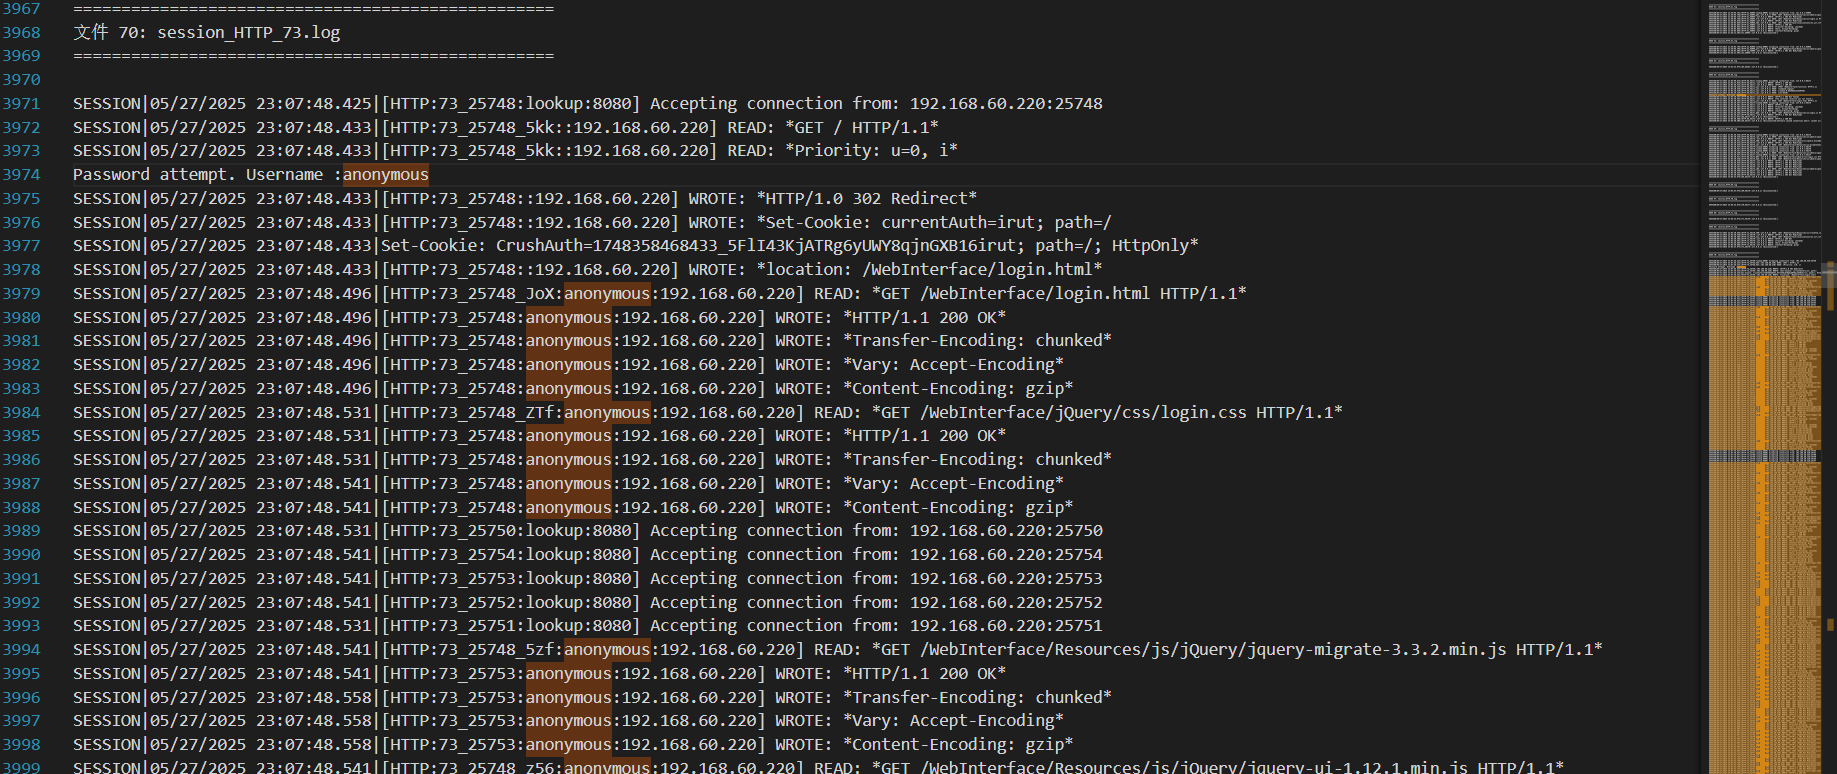Click 'Vary: Accept-Encoding' on line 3982
This screenshot has height=774, width=1837.
click(953, 365)
